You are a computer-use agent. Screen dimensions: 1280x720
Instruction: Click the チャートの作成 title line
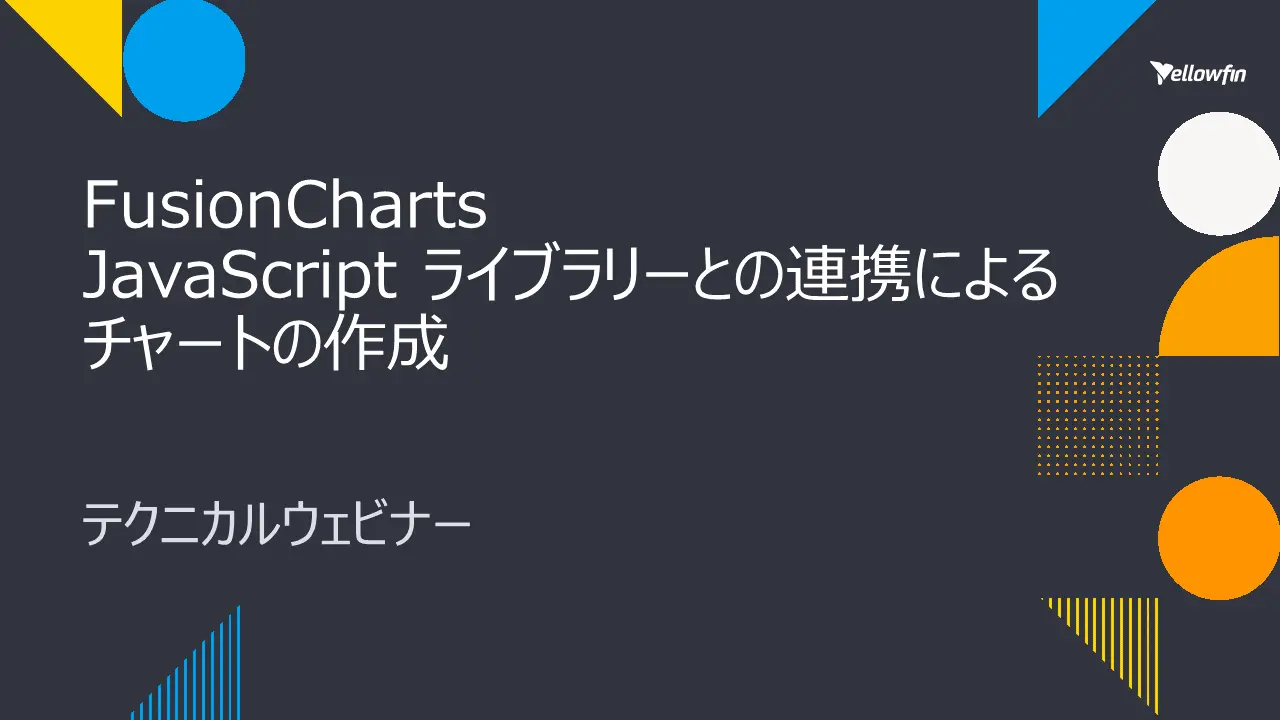tap(265, 346)
